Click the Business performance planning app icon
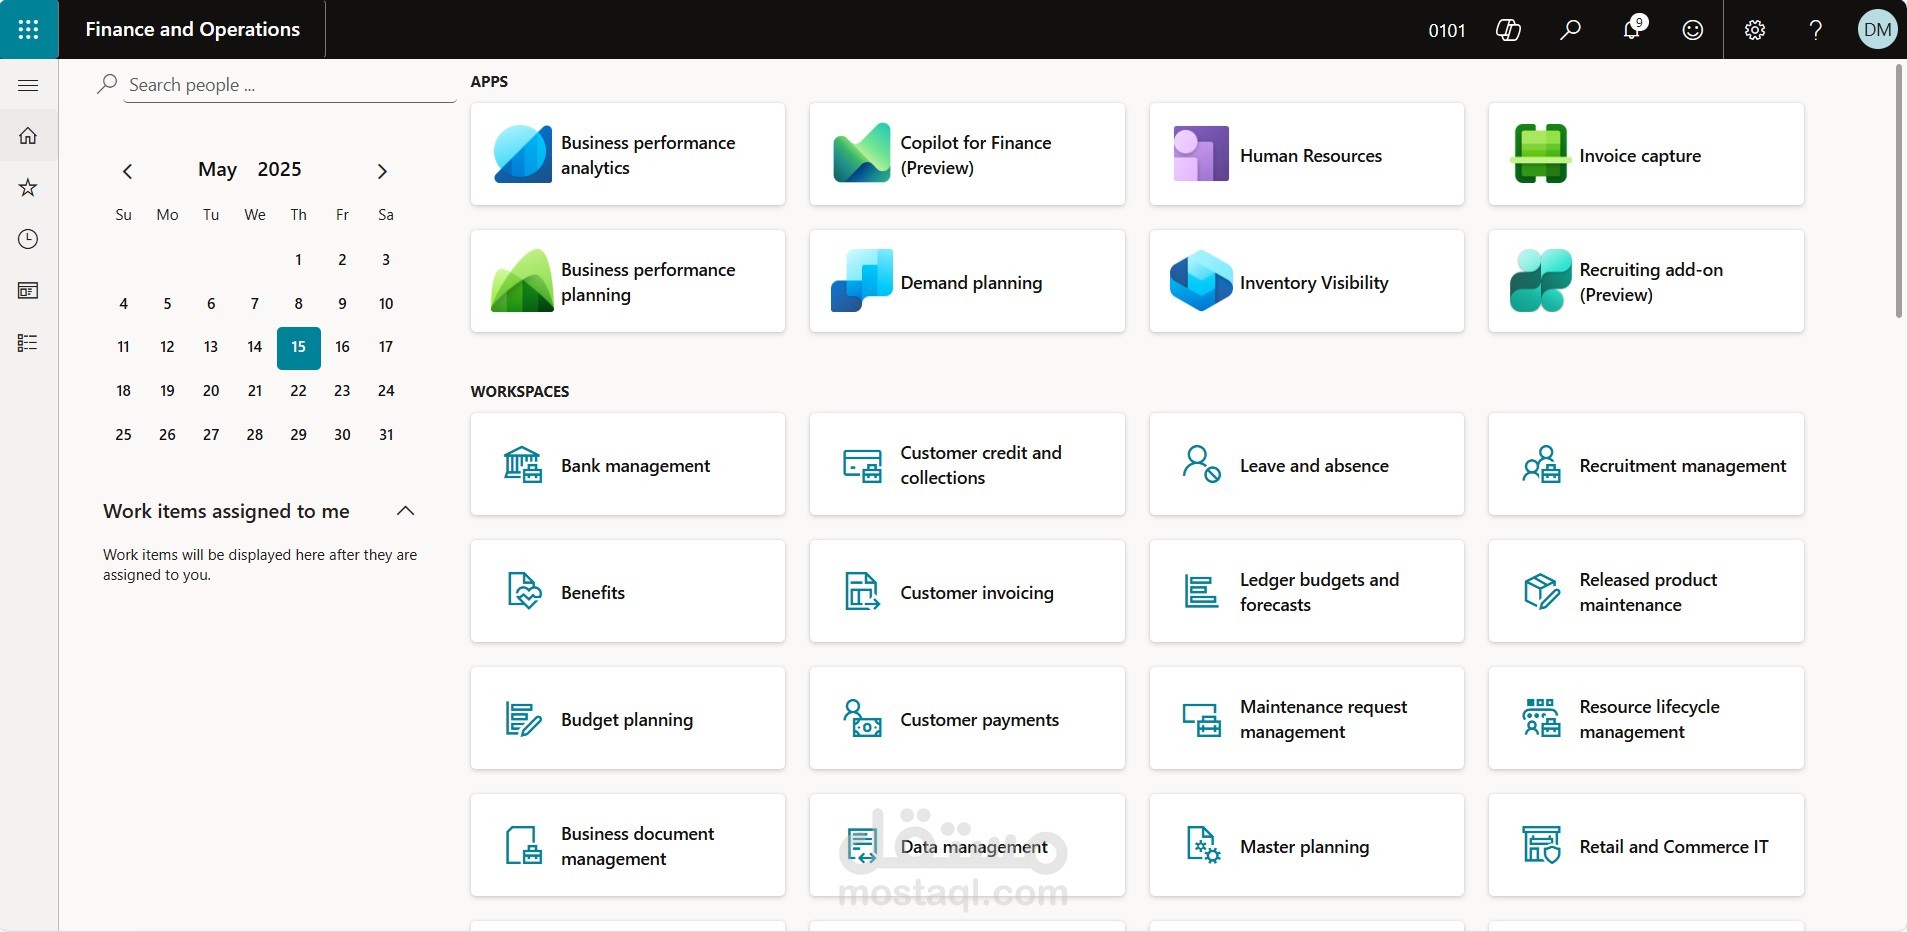The image size is (1907, 932). [x=522, y=281]
